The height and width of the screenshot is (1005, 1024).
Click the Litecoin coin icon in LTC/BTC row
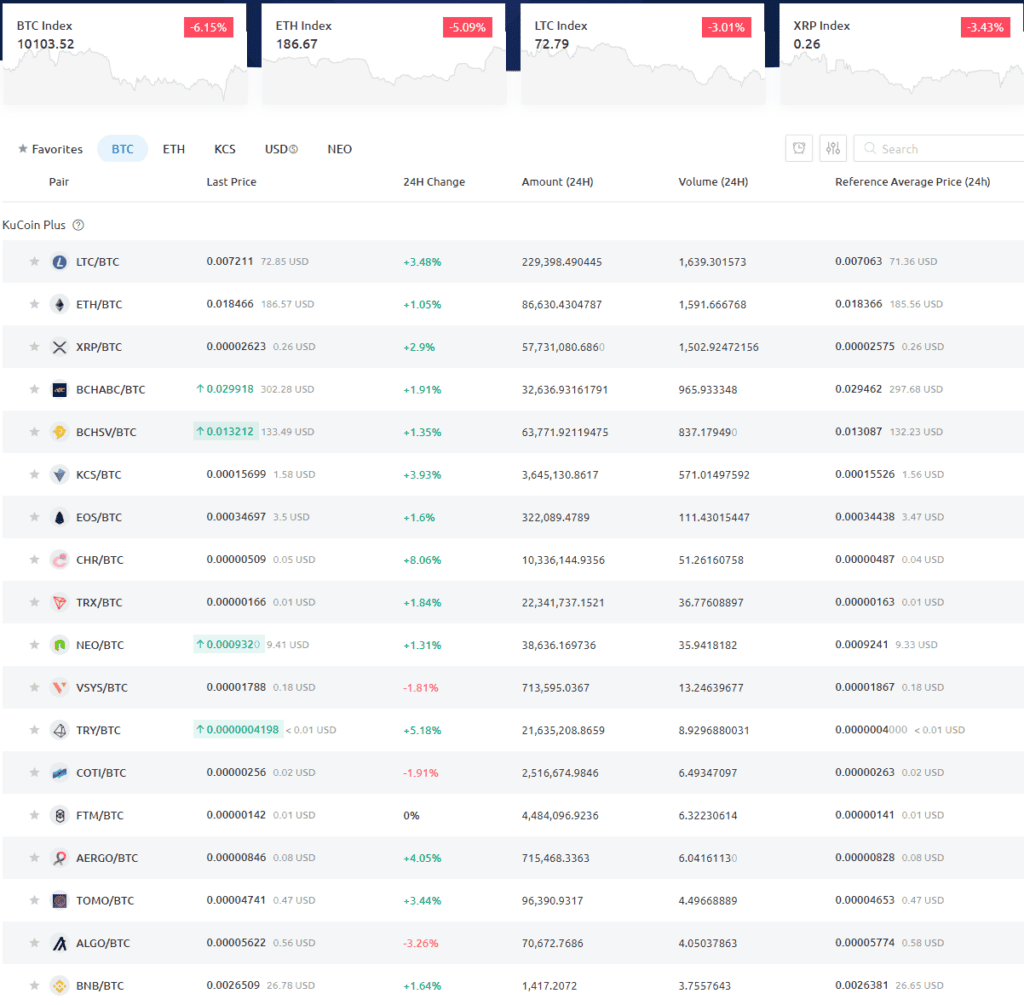click(59, 262)
